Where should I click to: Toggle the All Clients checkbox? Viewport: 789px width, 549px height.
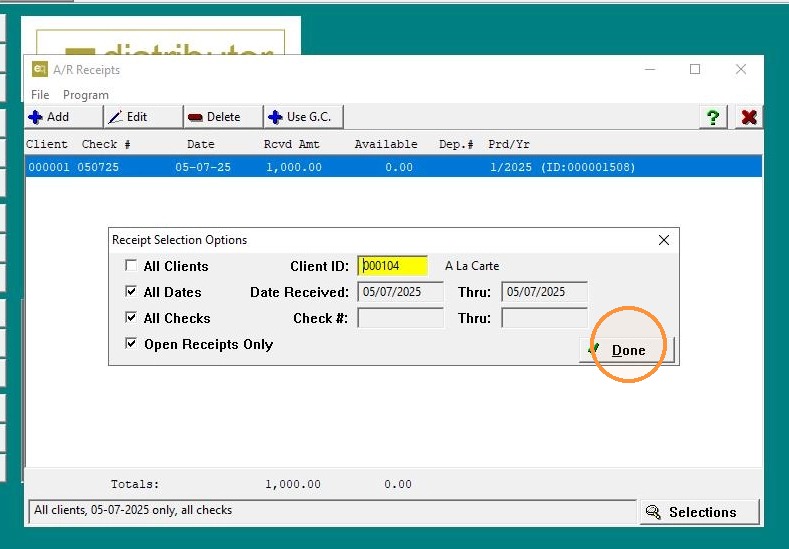(131, 265)
